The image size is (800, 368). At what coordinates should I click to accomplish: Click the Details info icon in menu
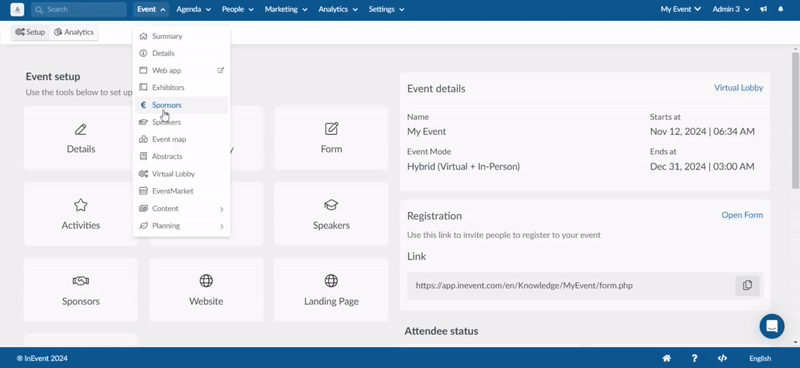143,53
